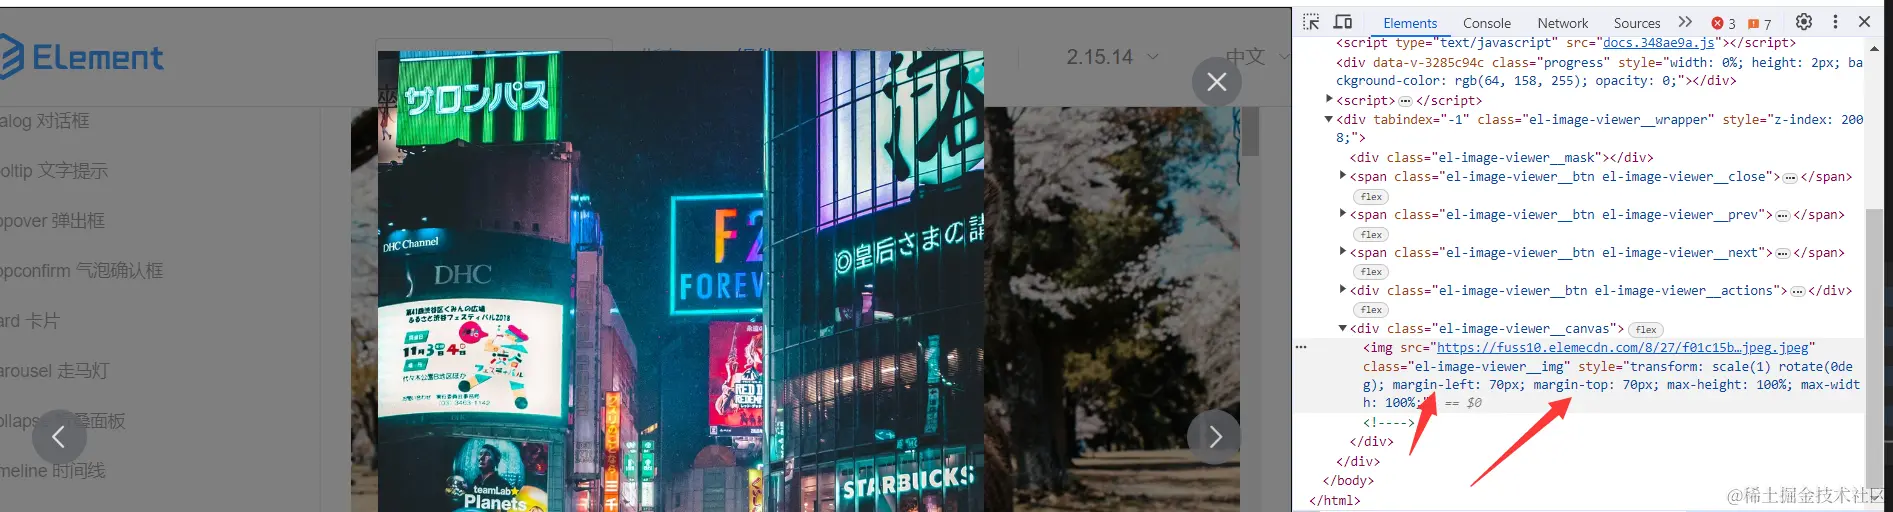Toggle flex badge beside el-image-viewer__canvas
The image size is (1893, 512).
click(x=1646, y=329)
